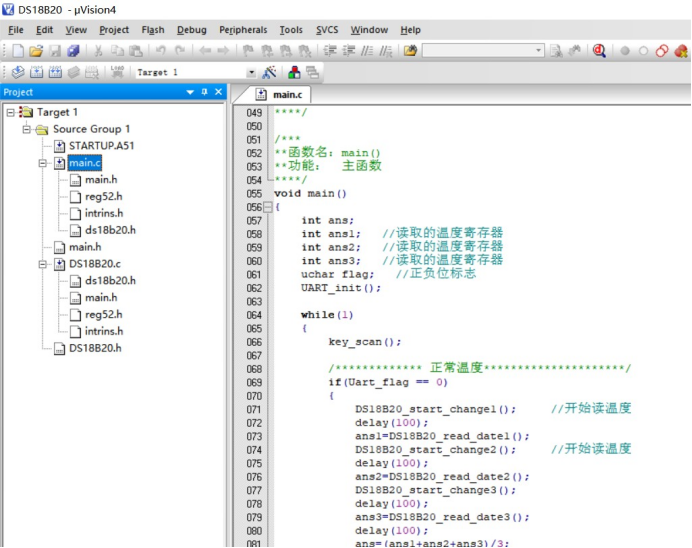Open the Edit menu
This screenshot has height=548, width=692.
(x=45, y=30)
